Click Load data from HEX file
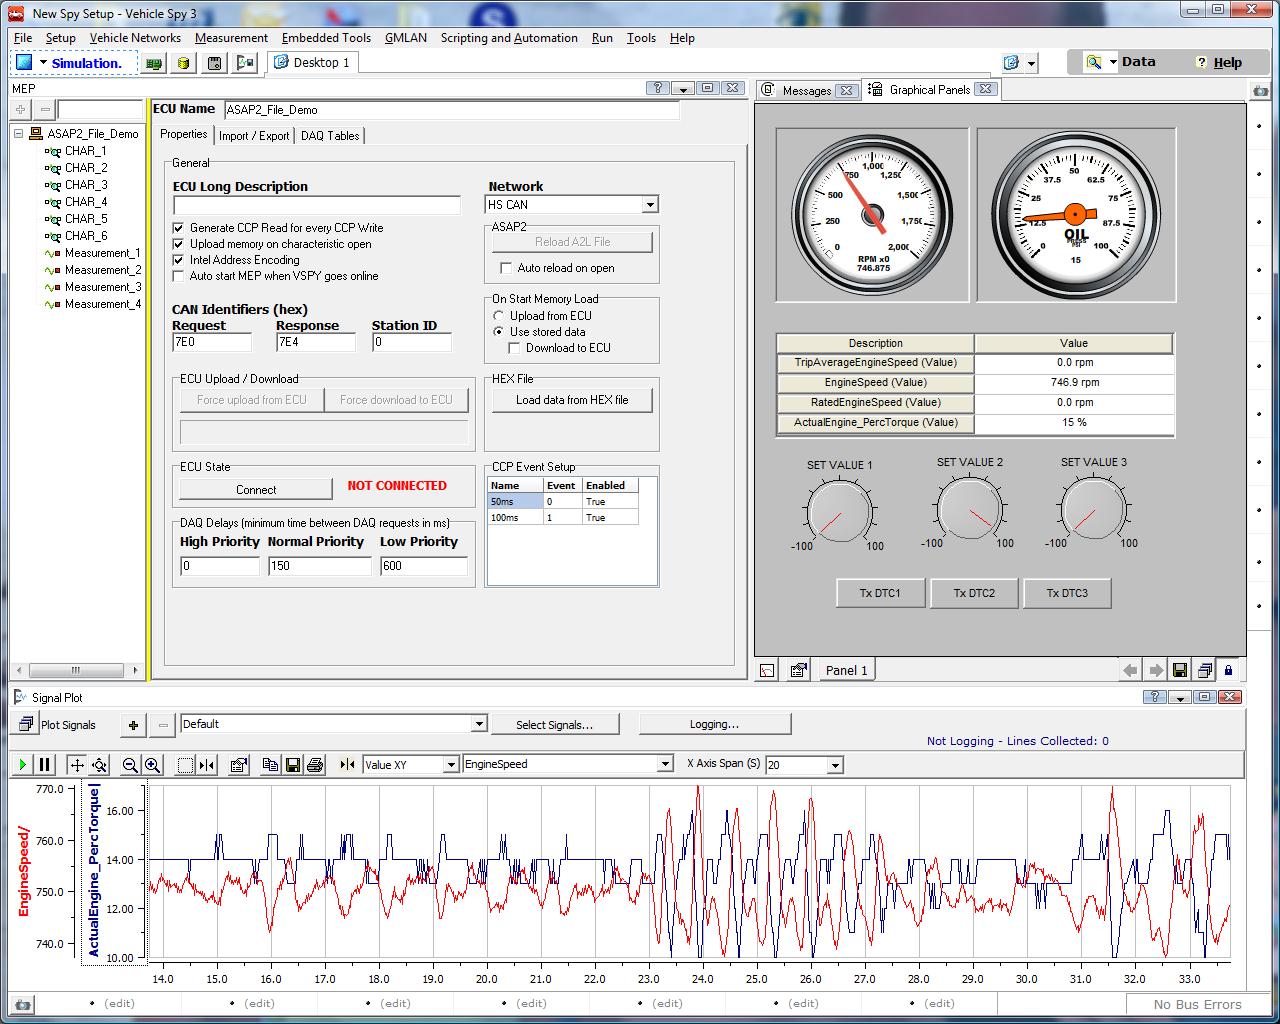 click(572, 400)
